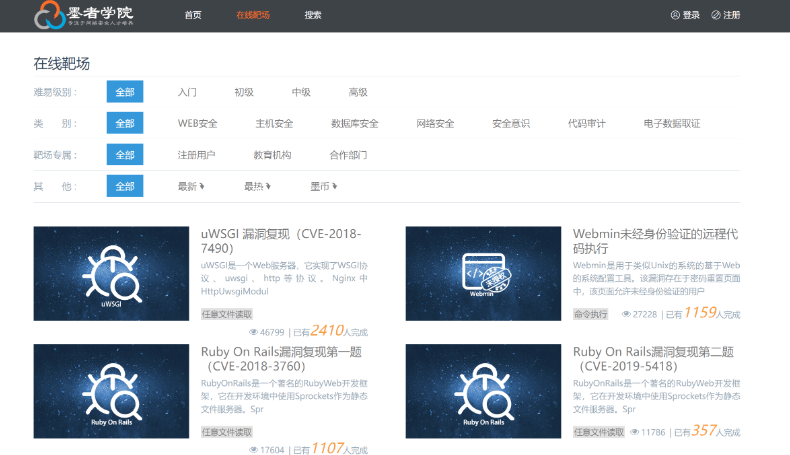Screen dimensions: 790x455
Task: Filter difficulty by 初级
Action: coord(244,92)
